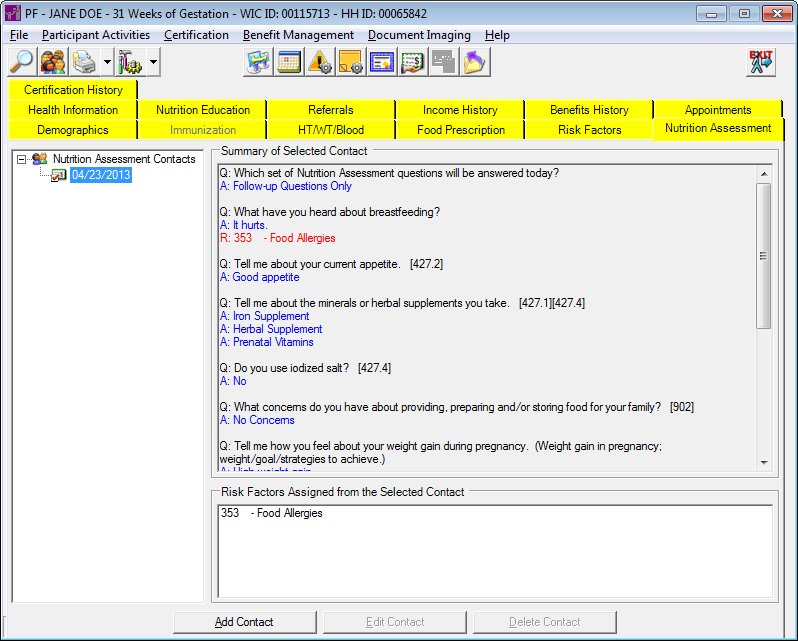Click the Add Contact button
This screenshot has width=798, height=641.
[244, 622]
